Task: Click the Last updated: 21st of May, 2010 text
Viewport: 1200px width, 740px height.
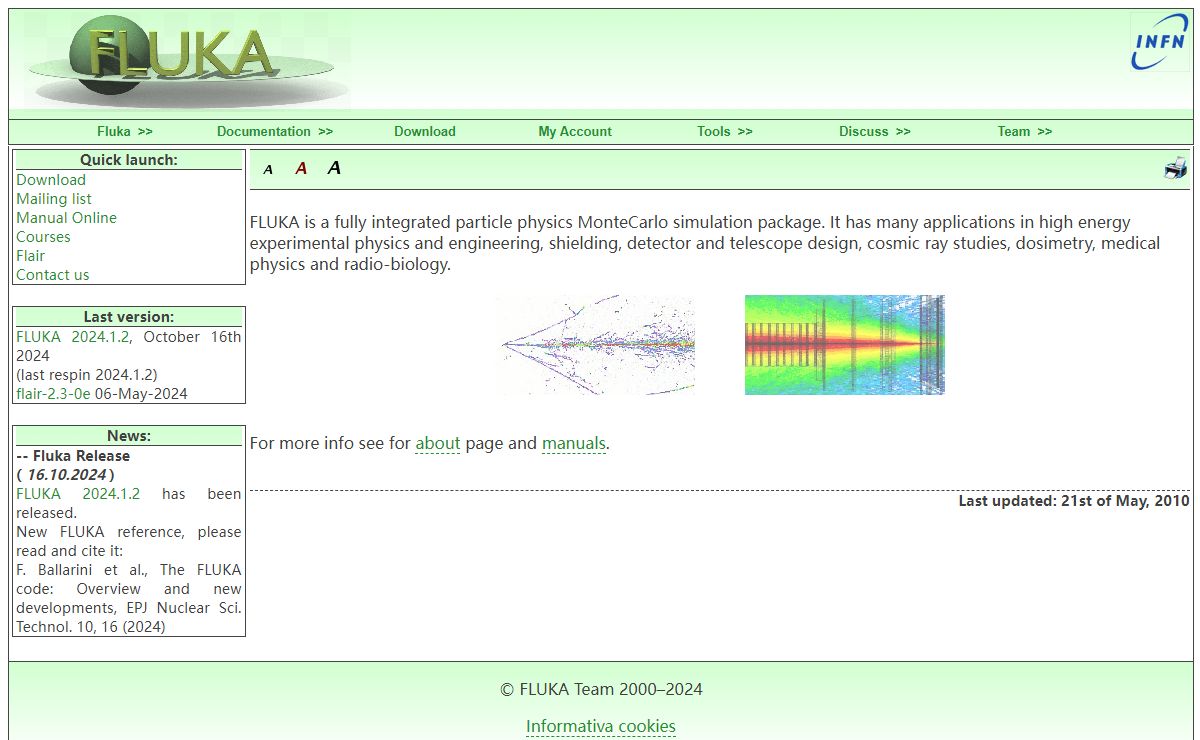Action: click(1074, 501)
